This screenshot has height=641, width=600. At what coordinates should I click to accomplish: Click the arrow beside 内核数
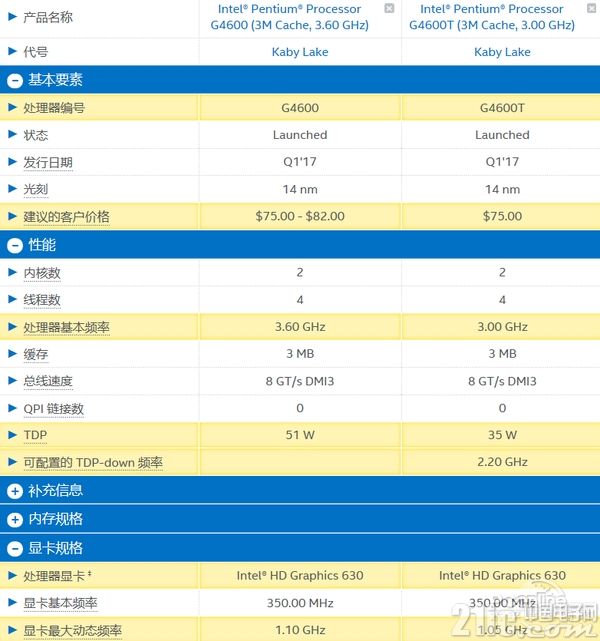[x=12, y=272]
